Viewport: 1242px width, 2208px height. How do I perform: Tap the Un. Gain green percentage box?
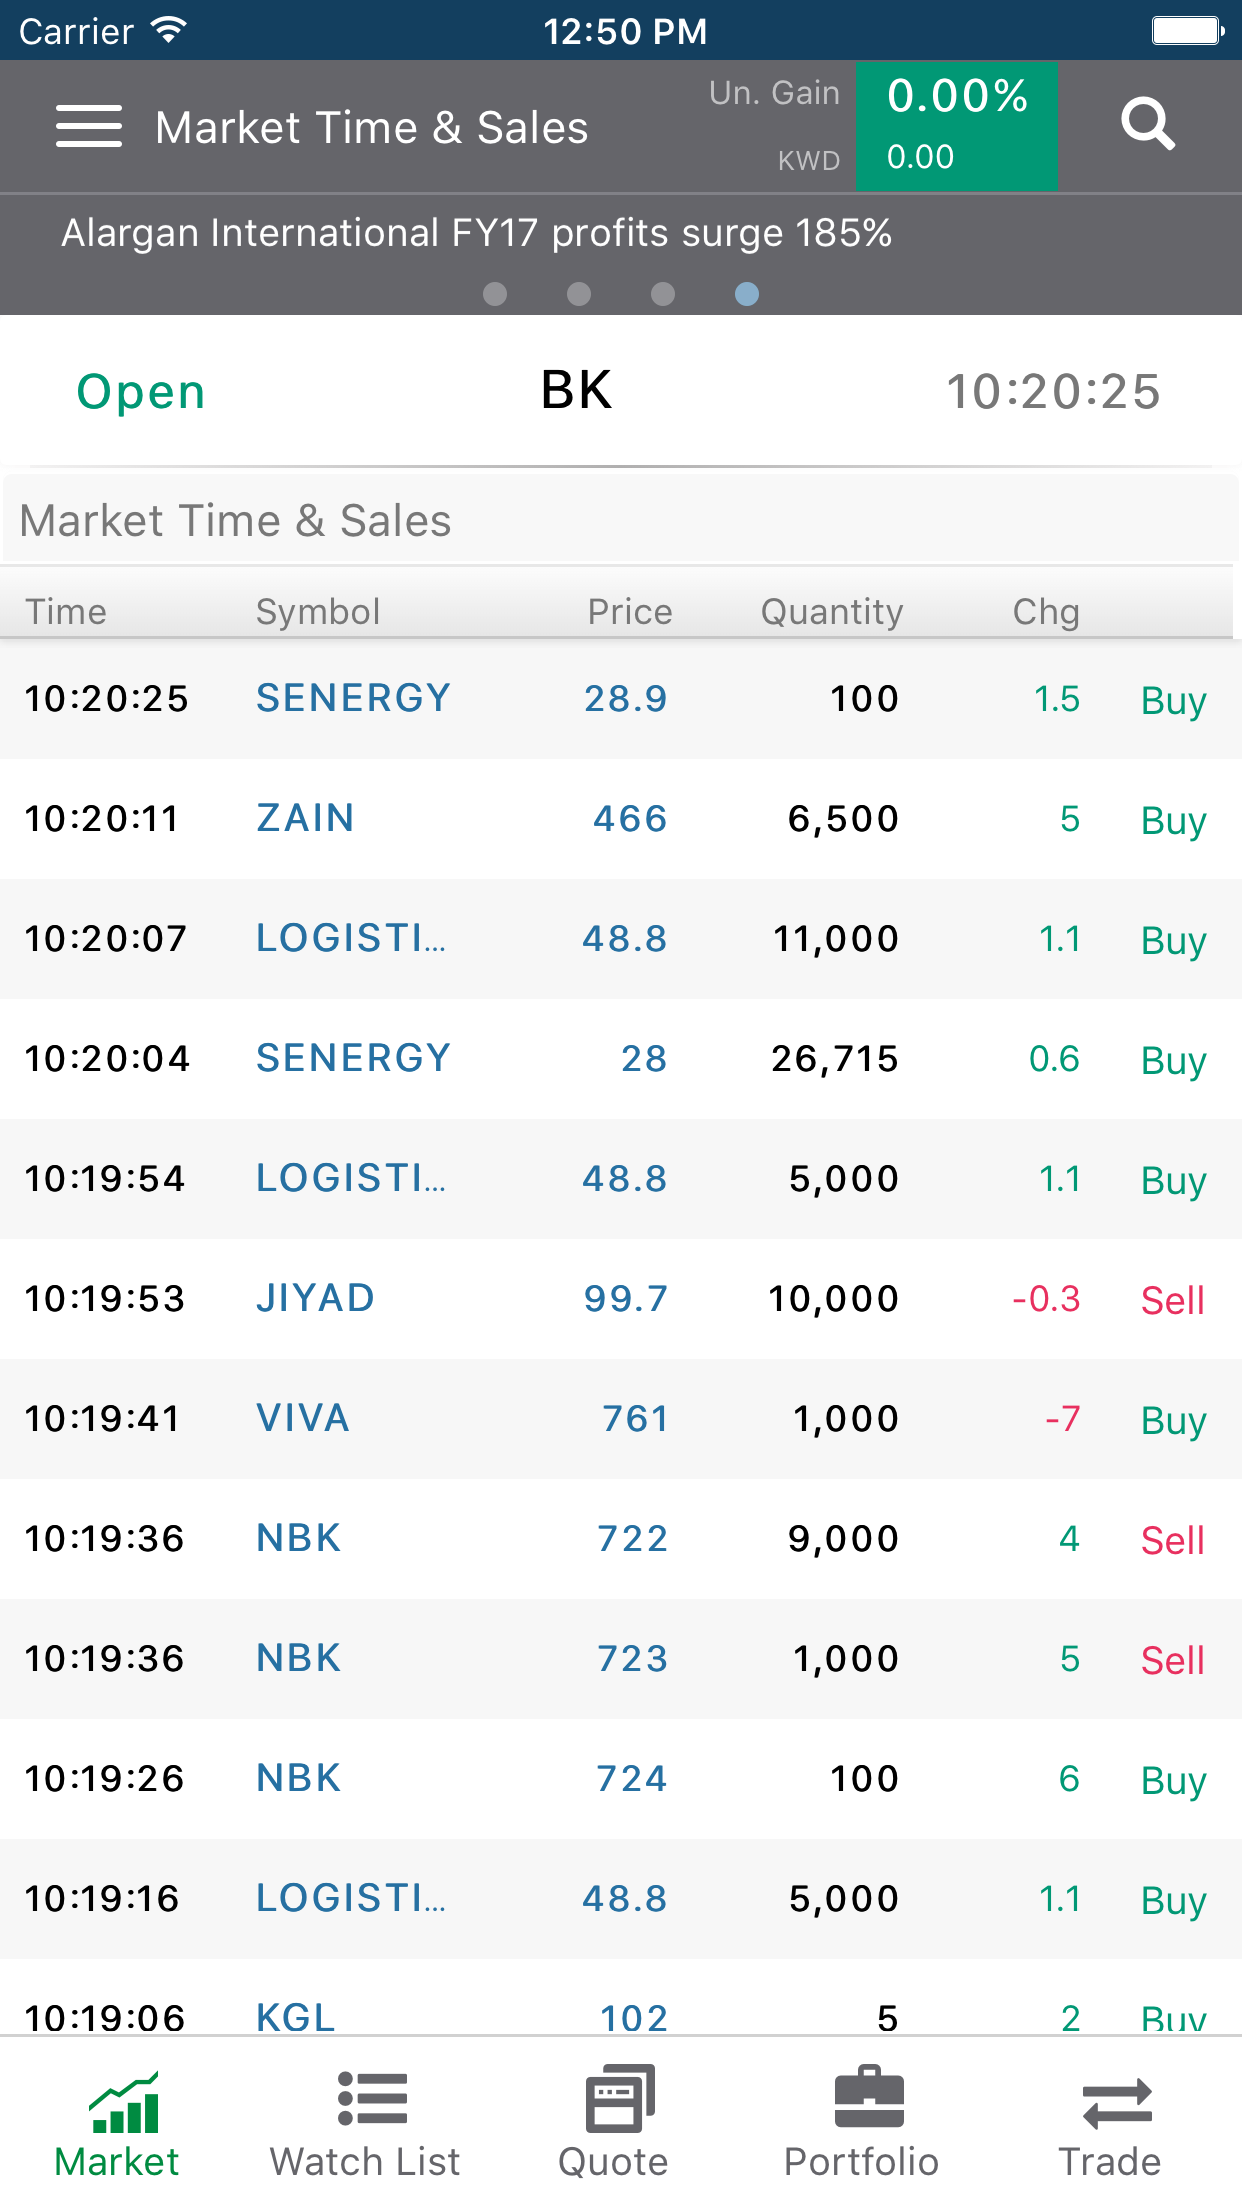tap(956, 126)
